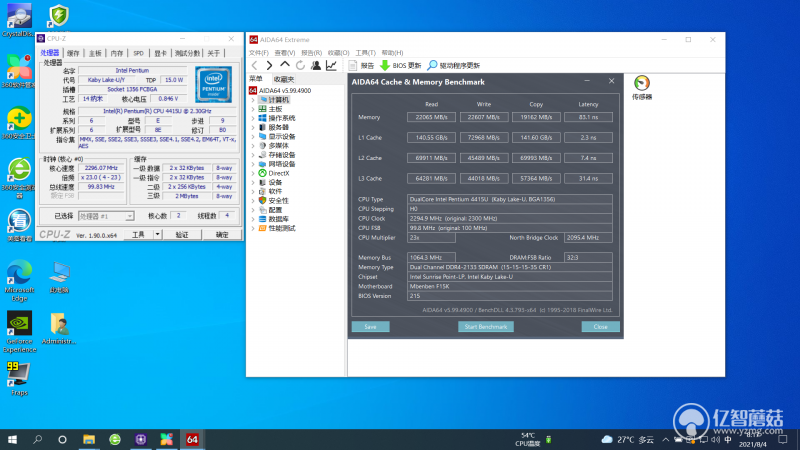Image resolution: width=800 pixels, height=450 pixels.
Task: Switch to 缓存 tab in CPU-Z
Action: [73, 53]
